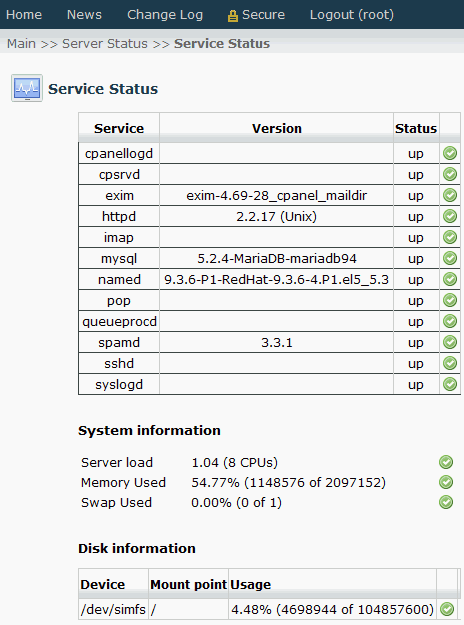Image resolution: width=464 pixels, height=625 pixels.
Task: Open the News menu item
Action: pyautogui.click(x=84, y=15)
